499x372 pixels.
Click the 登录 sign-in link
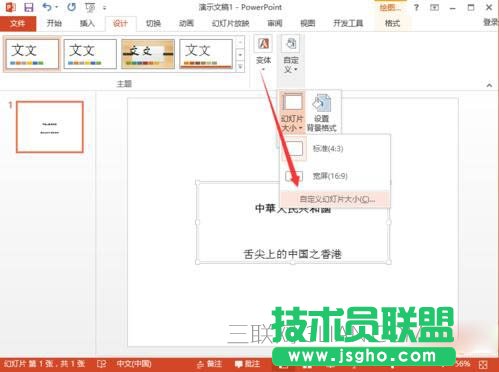tap(491, 23)
